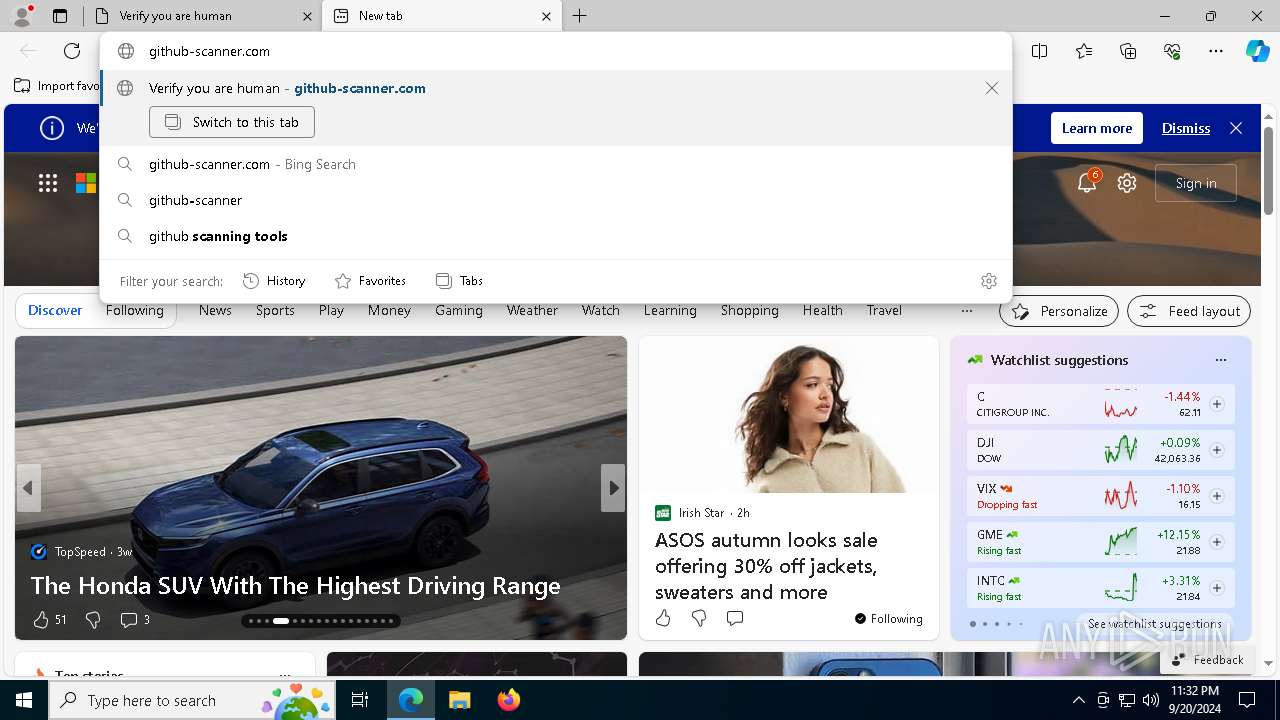Open Watchlist suggestions more options menu
1280x720 pixels.
(x=1220, y=360)
